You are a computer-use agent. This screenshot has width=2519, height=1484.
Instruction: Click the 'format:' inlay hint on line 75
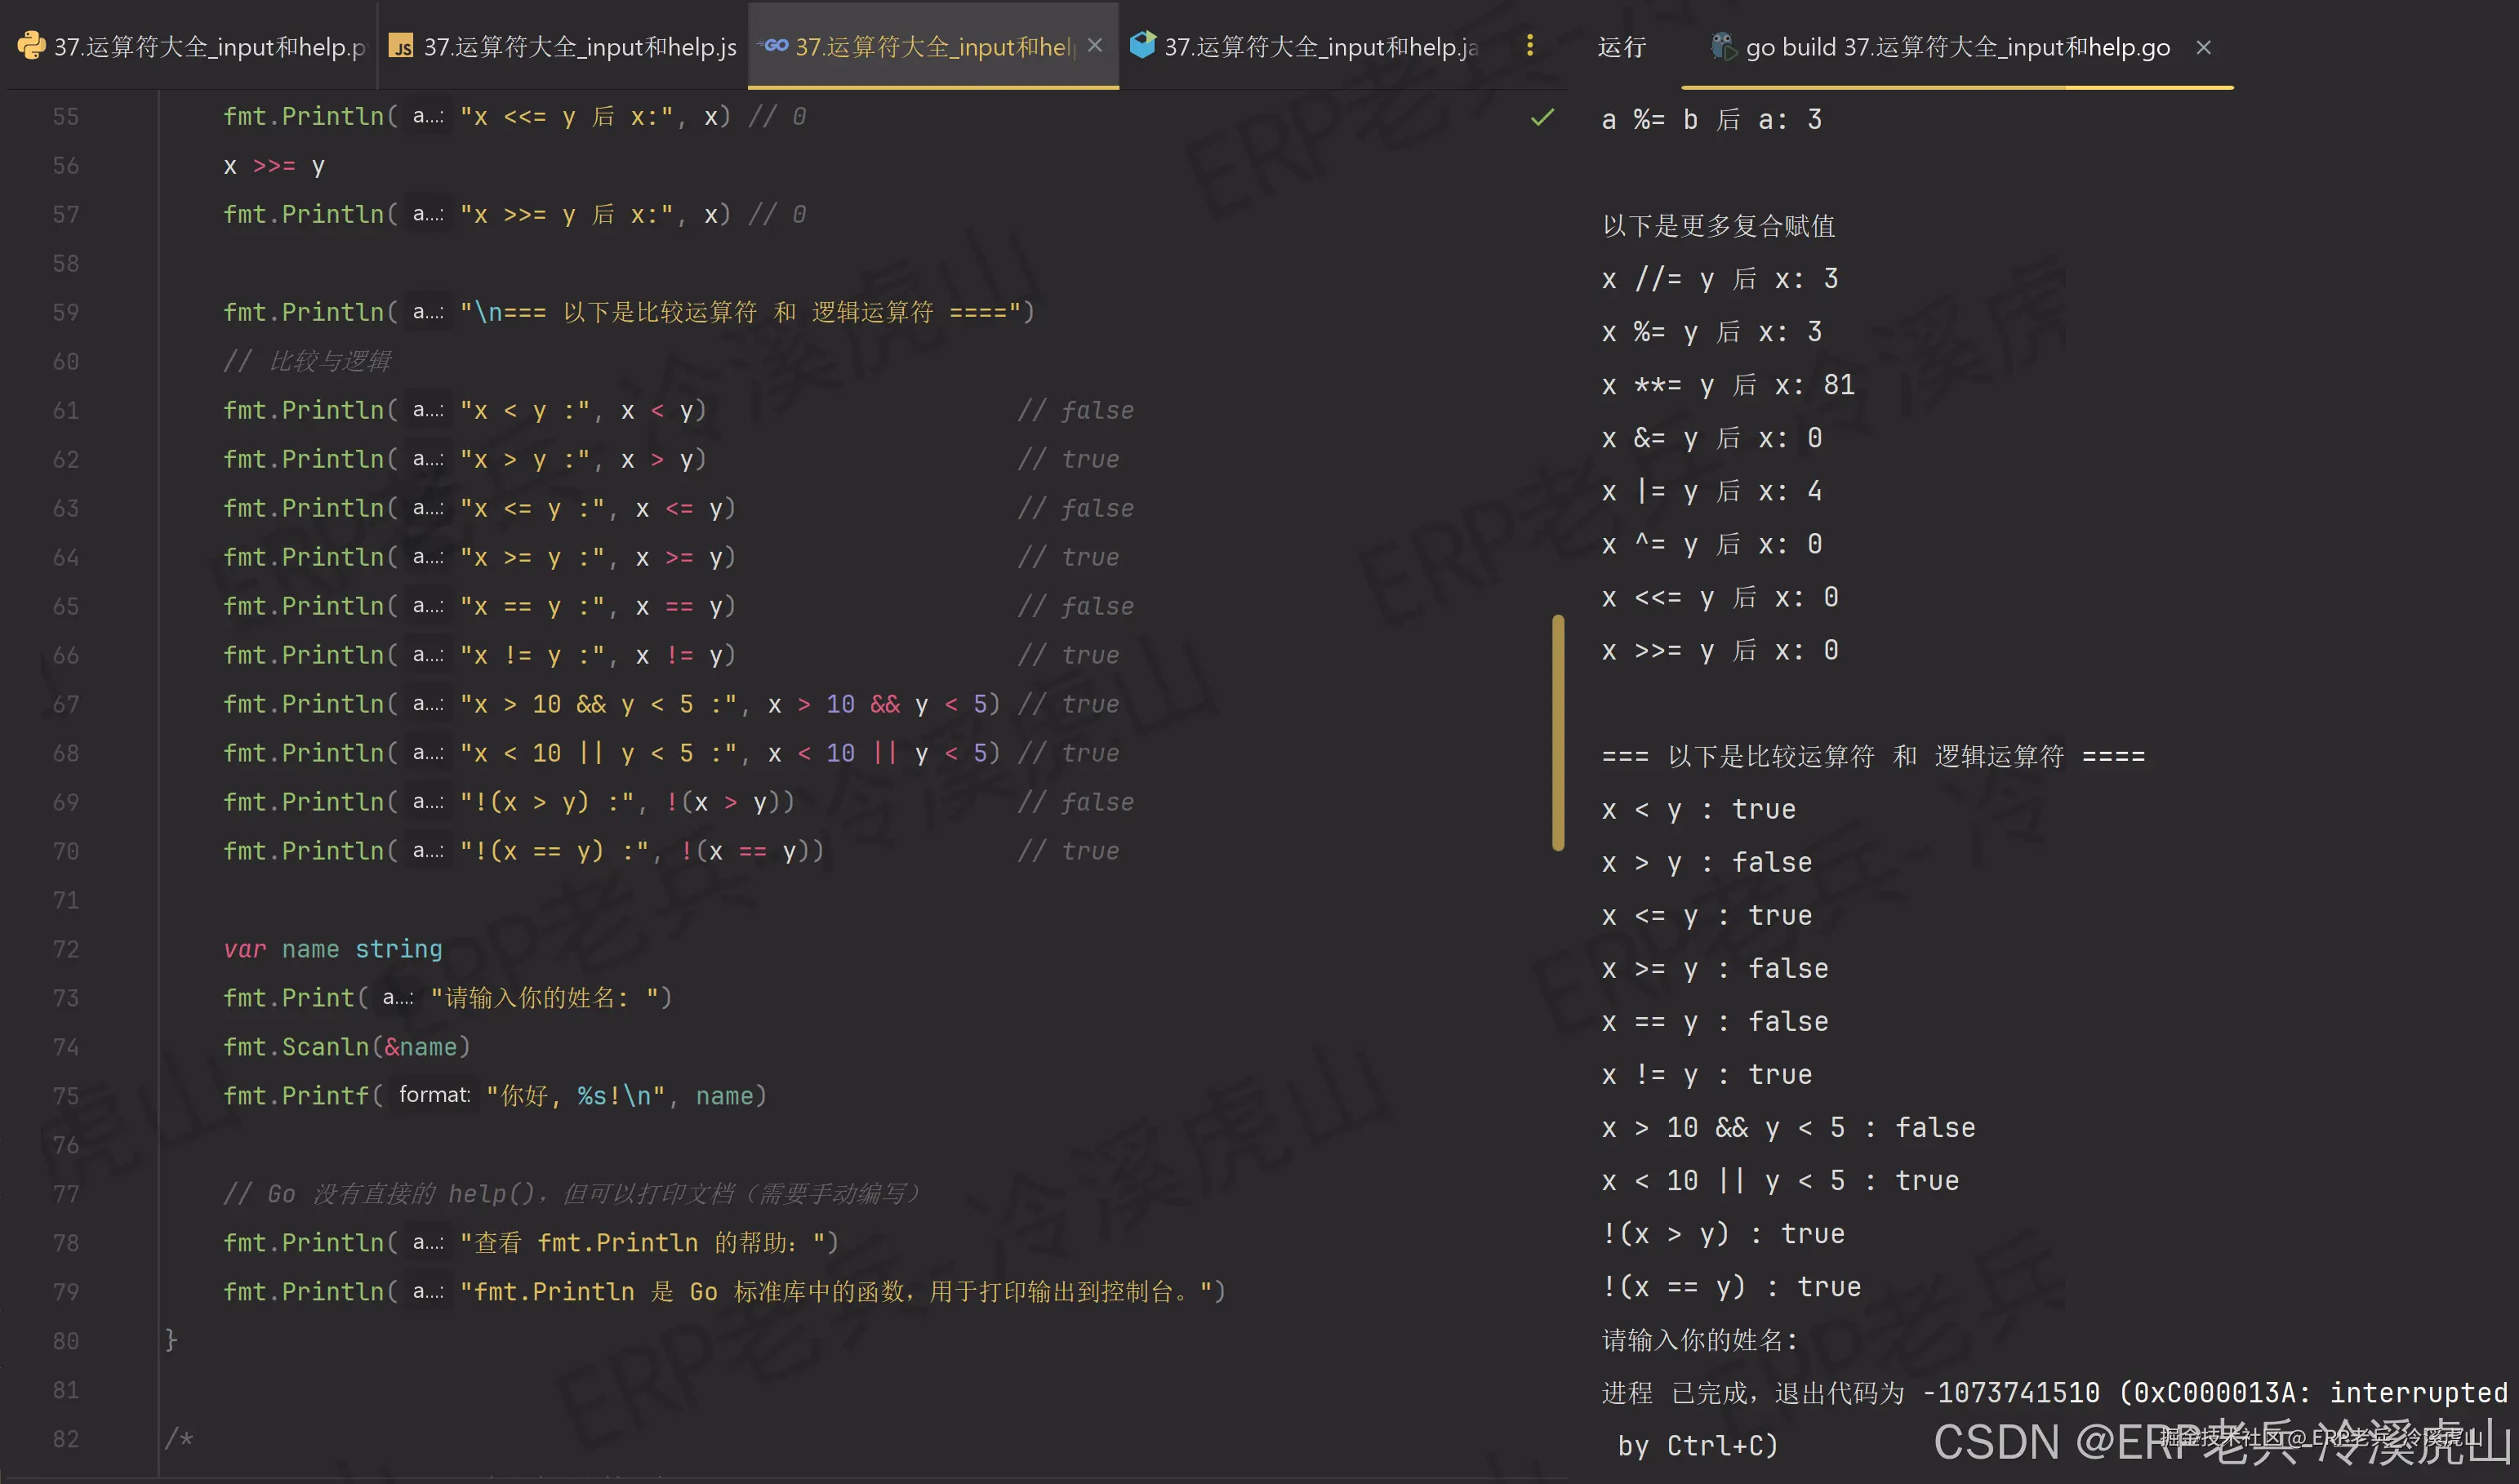(434, 1095)
